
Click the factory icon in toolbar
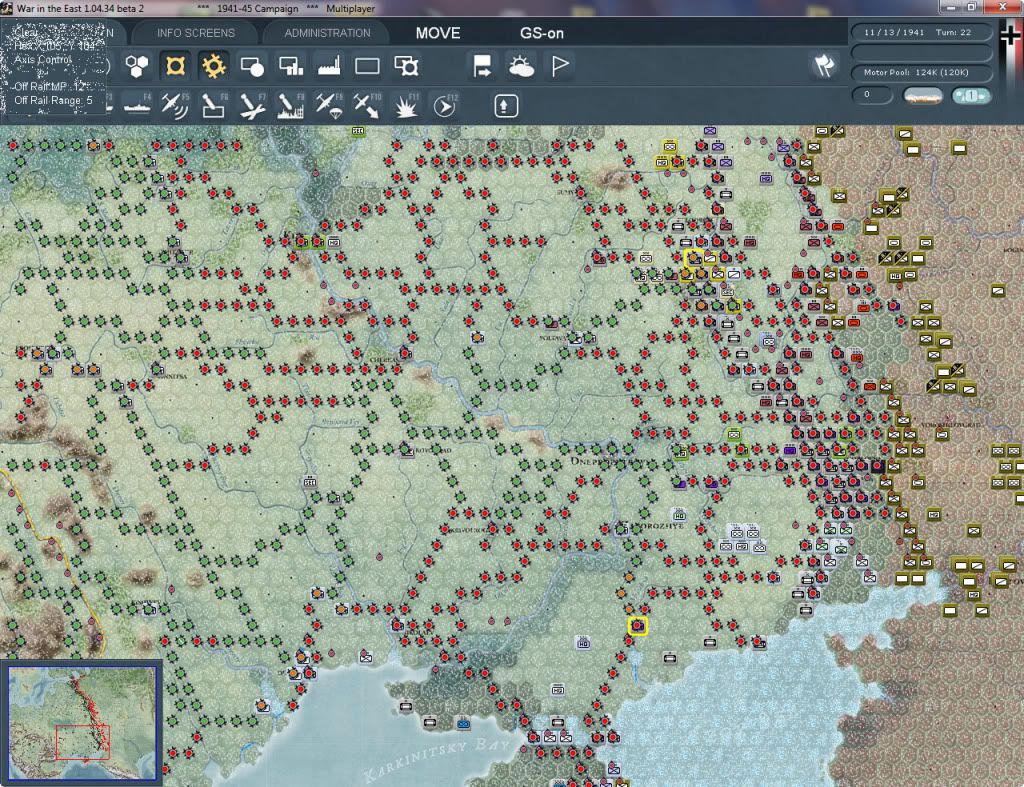click(328, 66)
